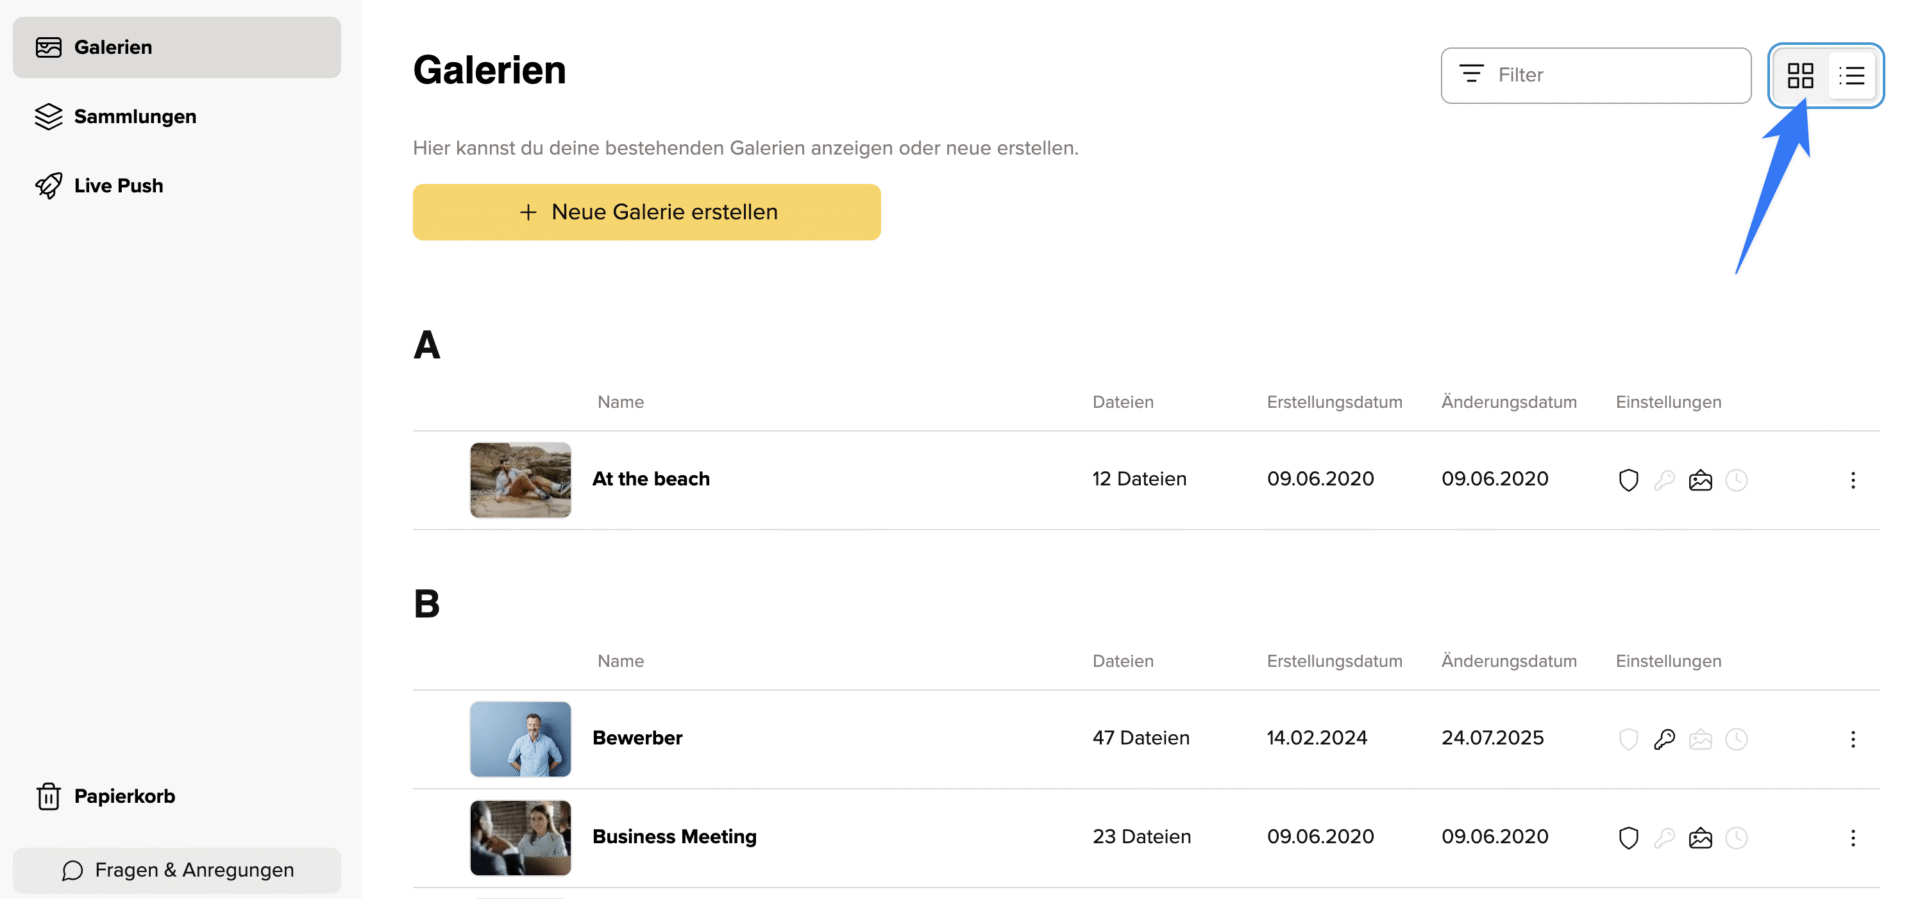The image size is (1920, 899).
Task: Open Sammlungen in the sidebar
Action: pos(135,117)
